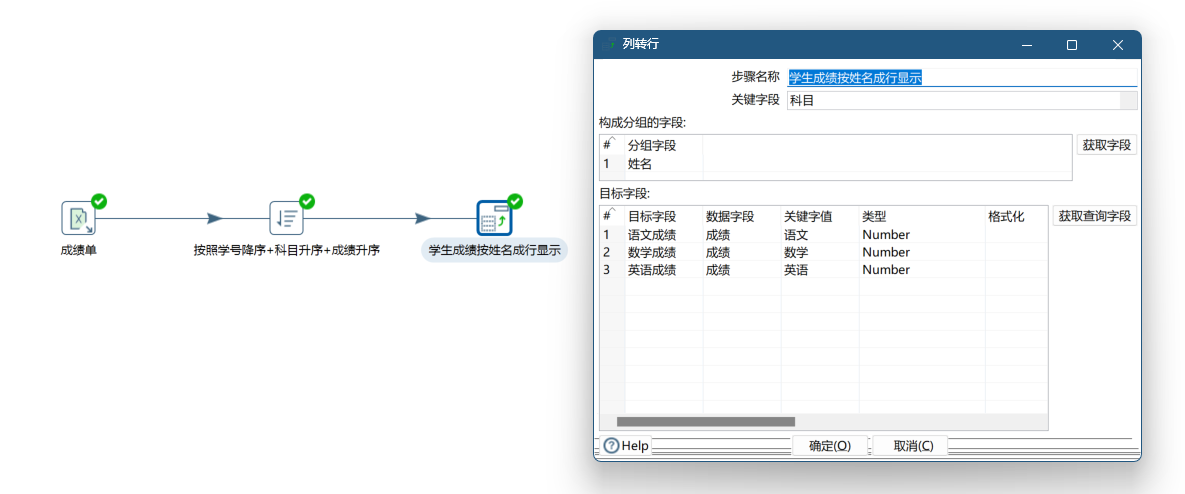Confirm with the 确定(O) button
This screenshot has width=1185, height=494.
tap(830, 446)
